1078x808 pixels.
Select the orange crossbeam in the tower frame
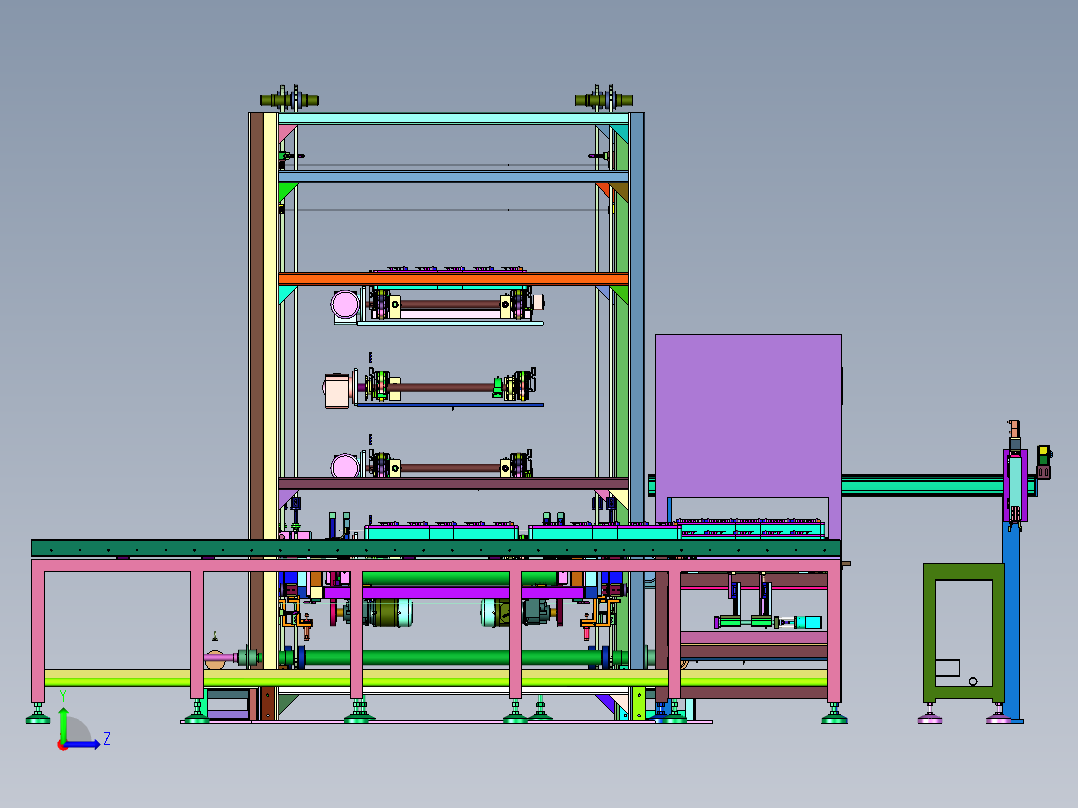click(x=453, y=279)
